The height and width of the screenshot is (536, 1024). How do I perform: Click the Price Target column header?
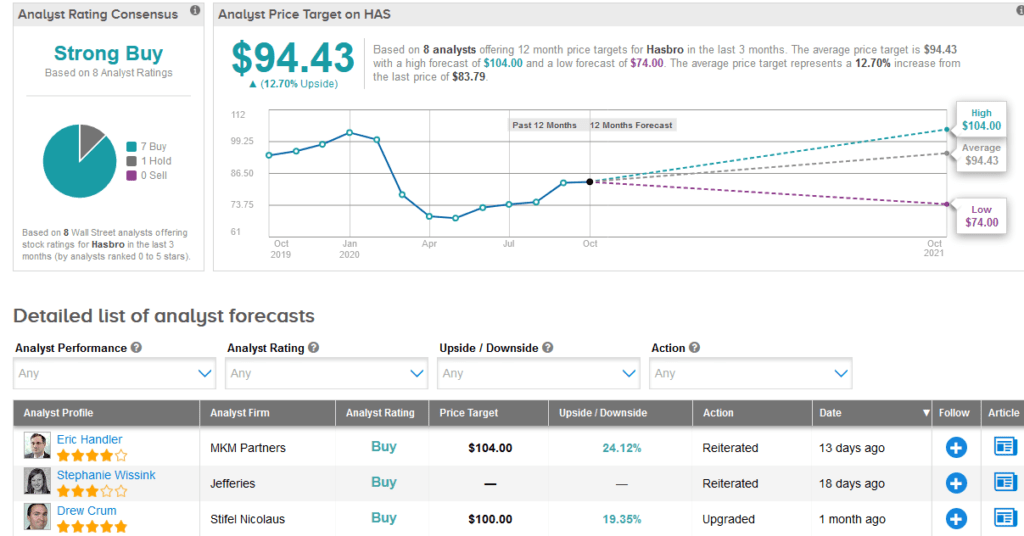click(469, 413)
